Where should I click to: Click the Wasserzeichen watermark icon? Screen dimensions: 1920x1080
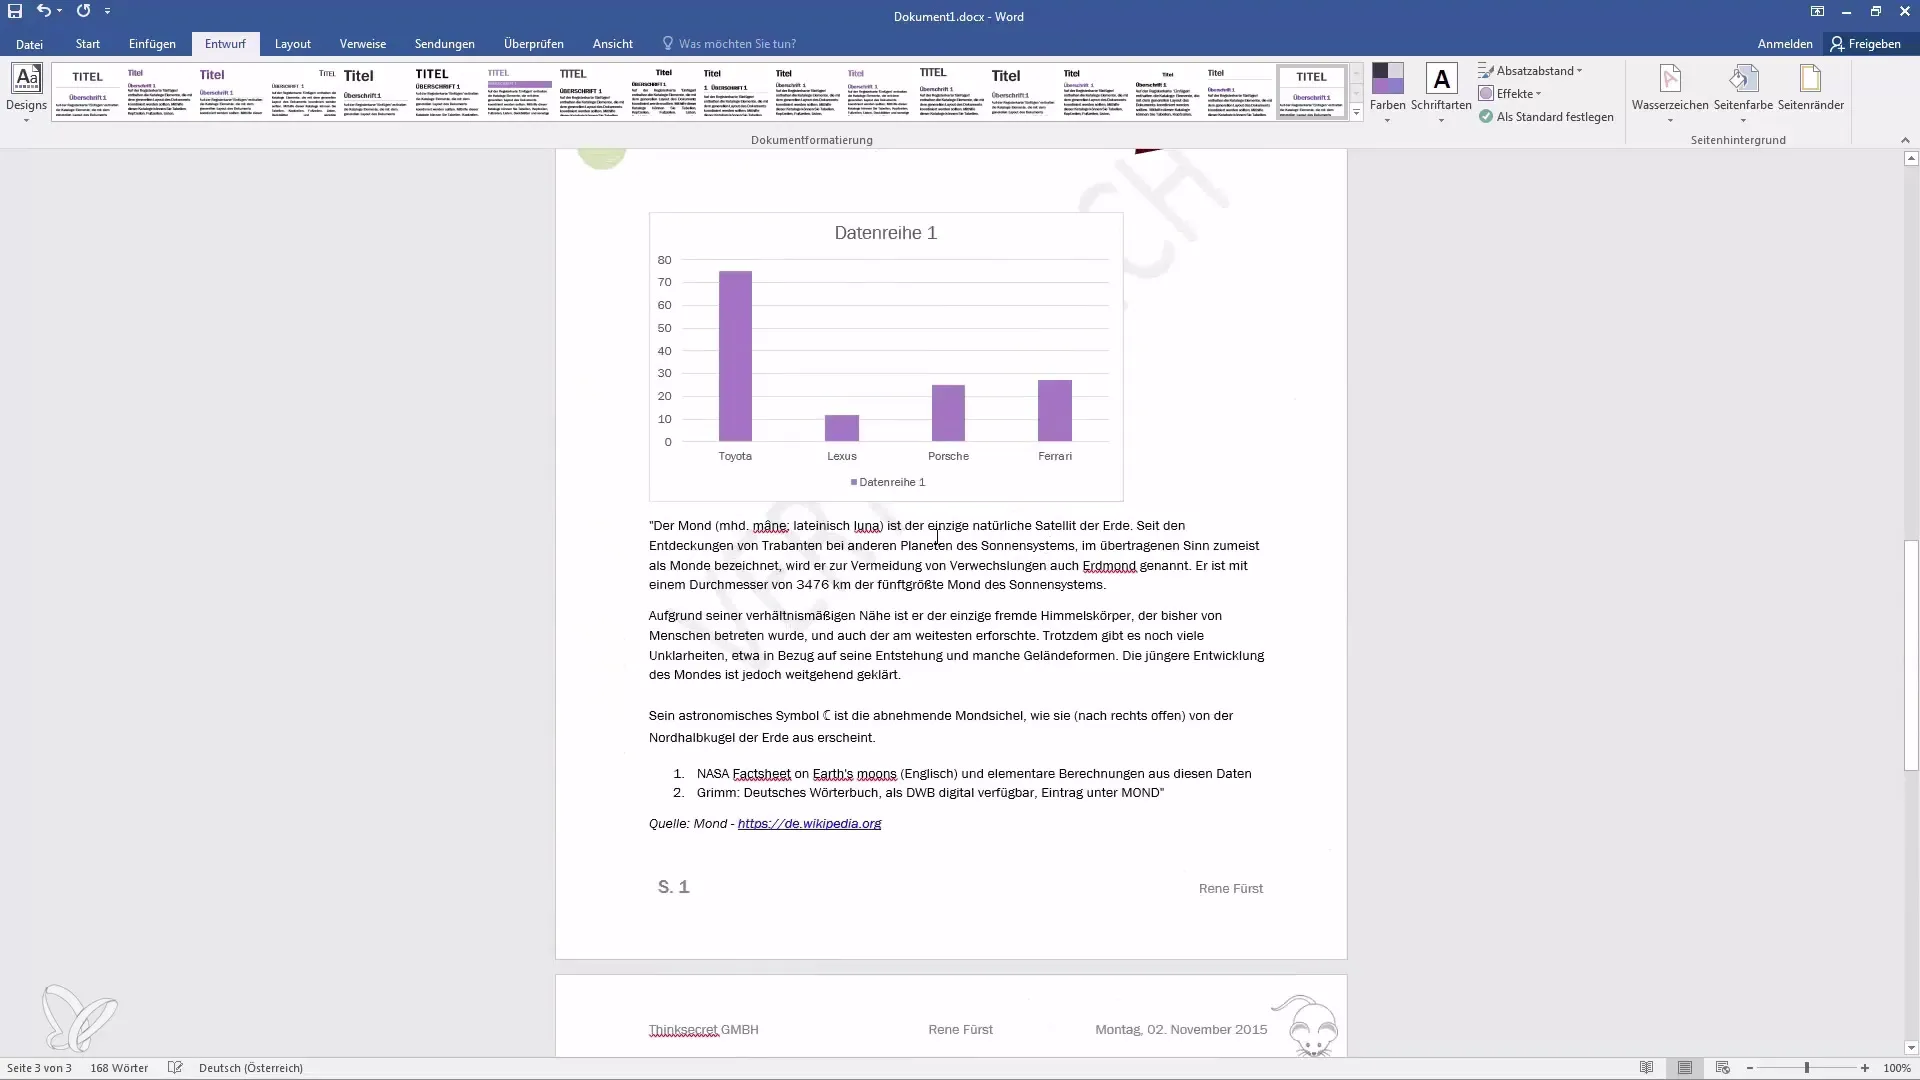click(1669, 80)
